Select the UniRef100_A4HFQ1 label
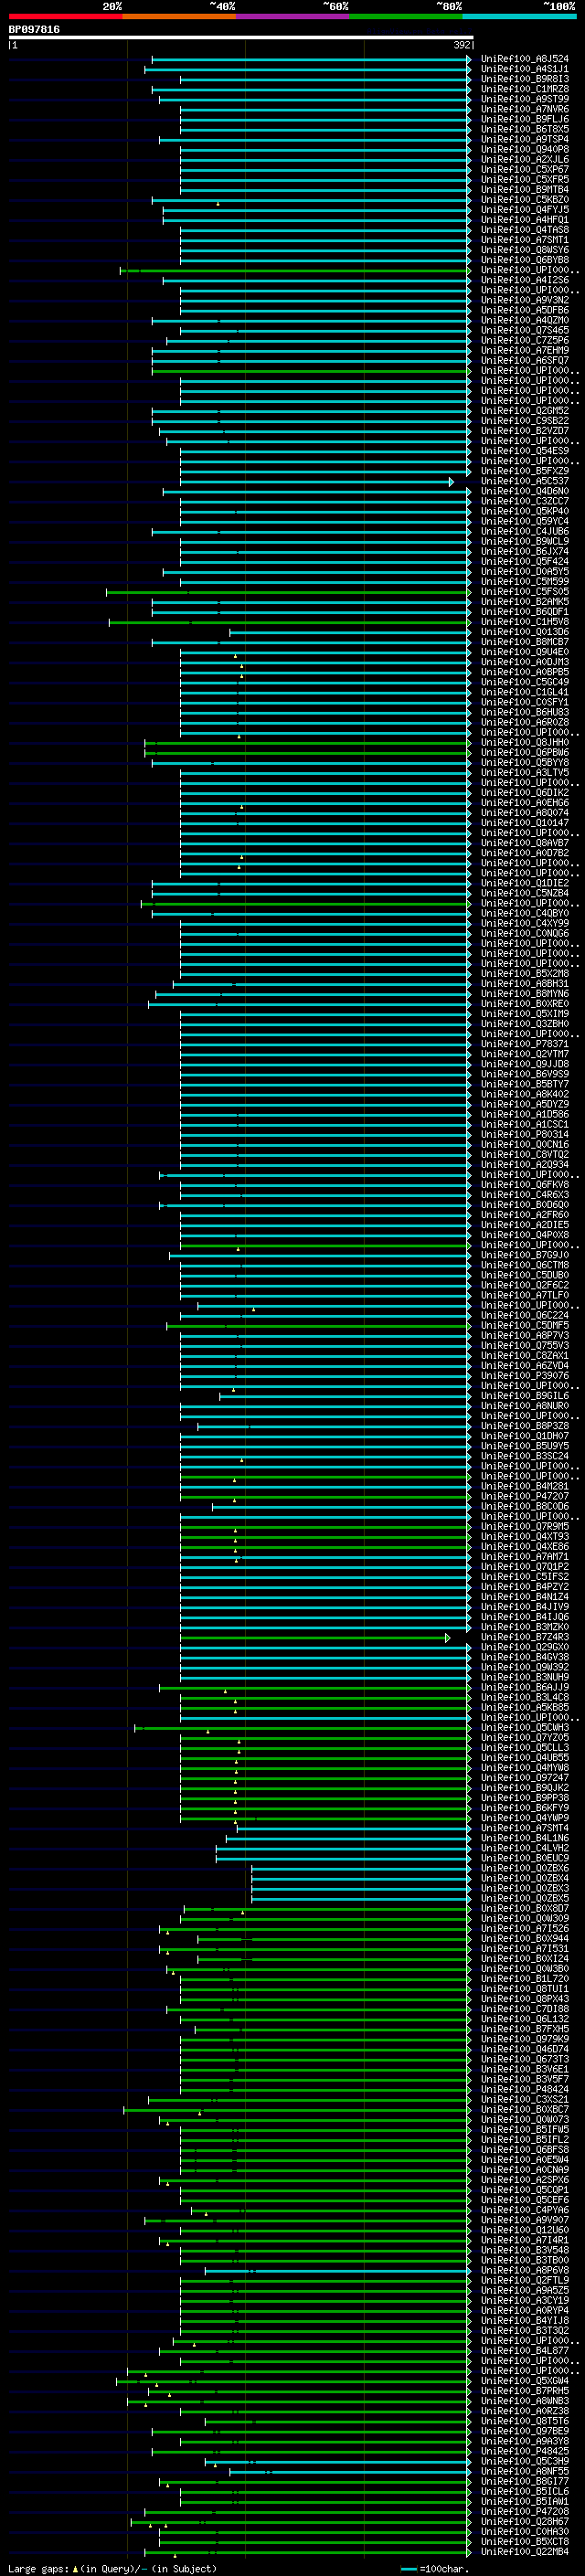This screenshot has width=585, height=2576. coord(524,220)
